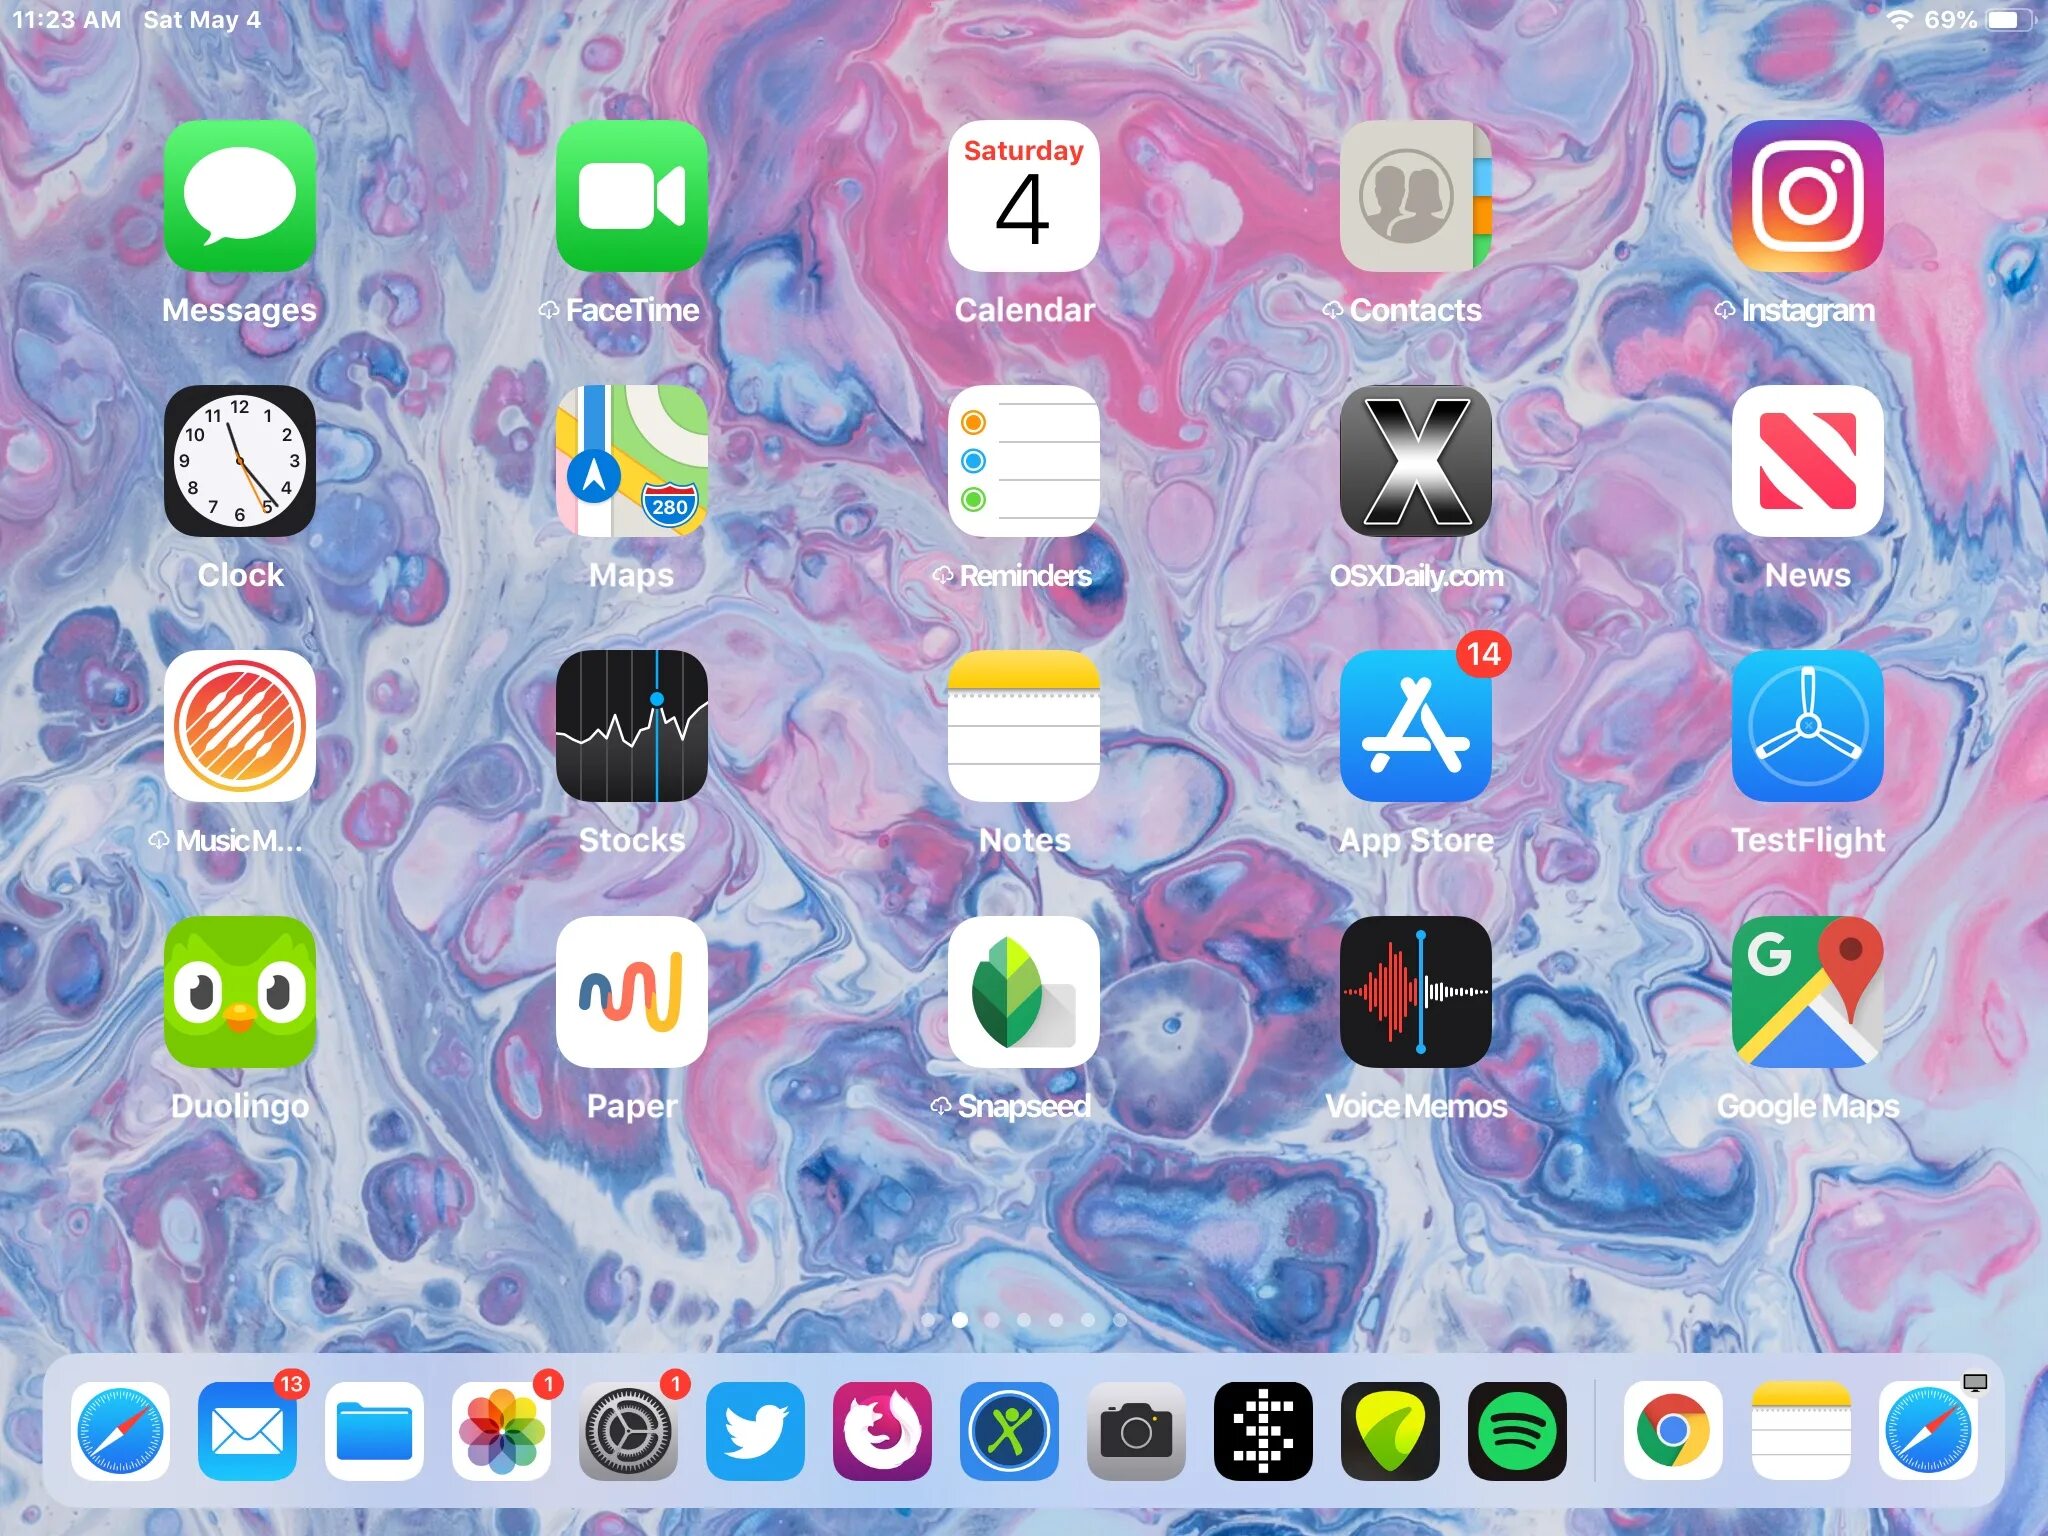Launch Twitter from the dock
2048x1536 pixels.
(x=755, y=1431)
